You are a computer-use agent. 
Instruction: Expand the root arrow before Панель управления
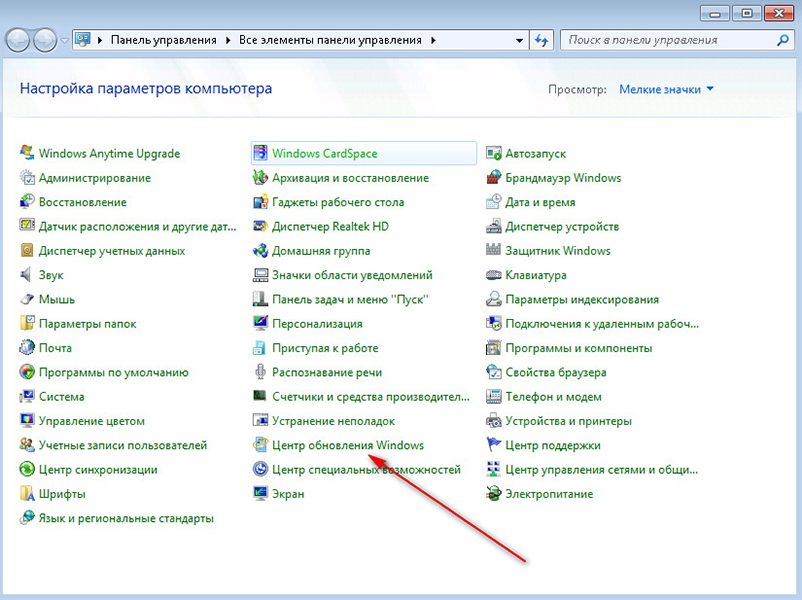(100, 40)
